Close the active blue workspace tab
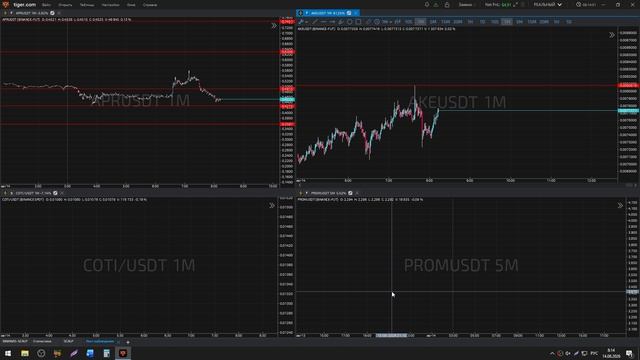640x360 pixels. click(x=119, y=342)
